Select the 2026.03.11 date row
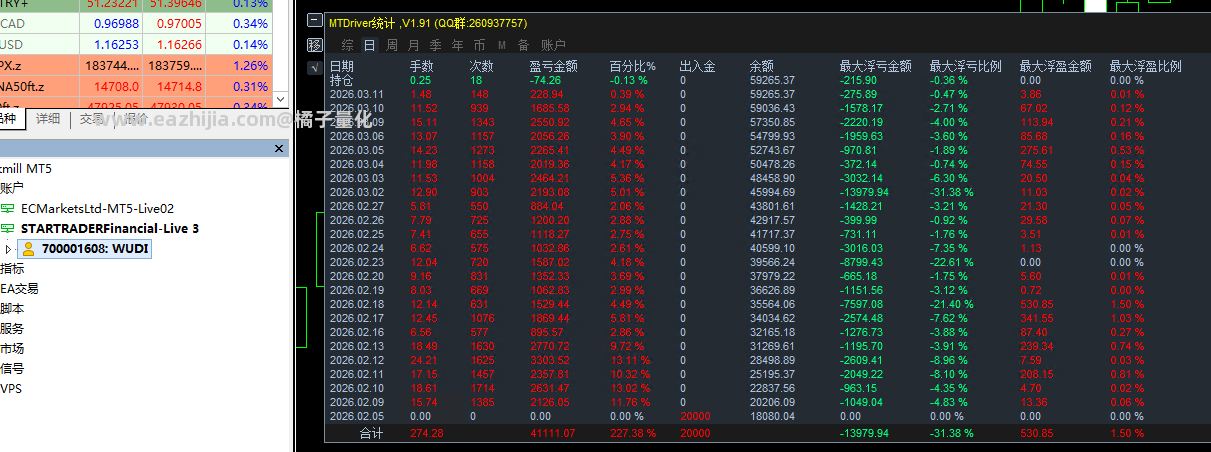Viewport: 1211px width, 452px height. click(x=357, y=94)
